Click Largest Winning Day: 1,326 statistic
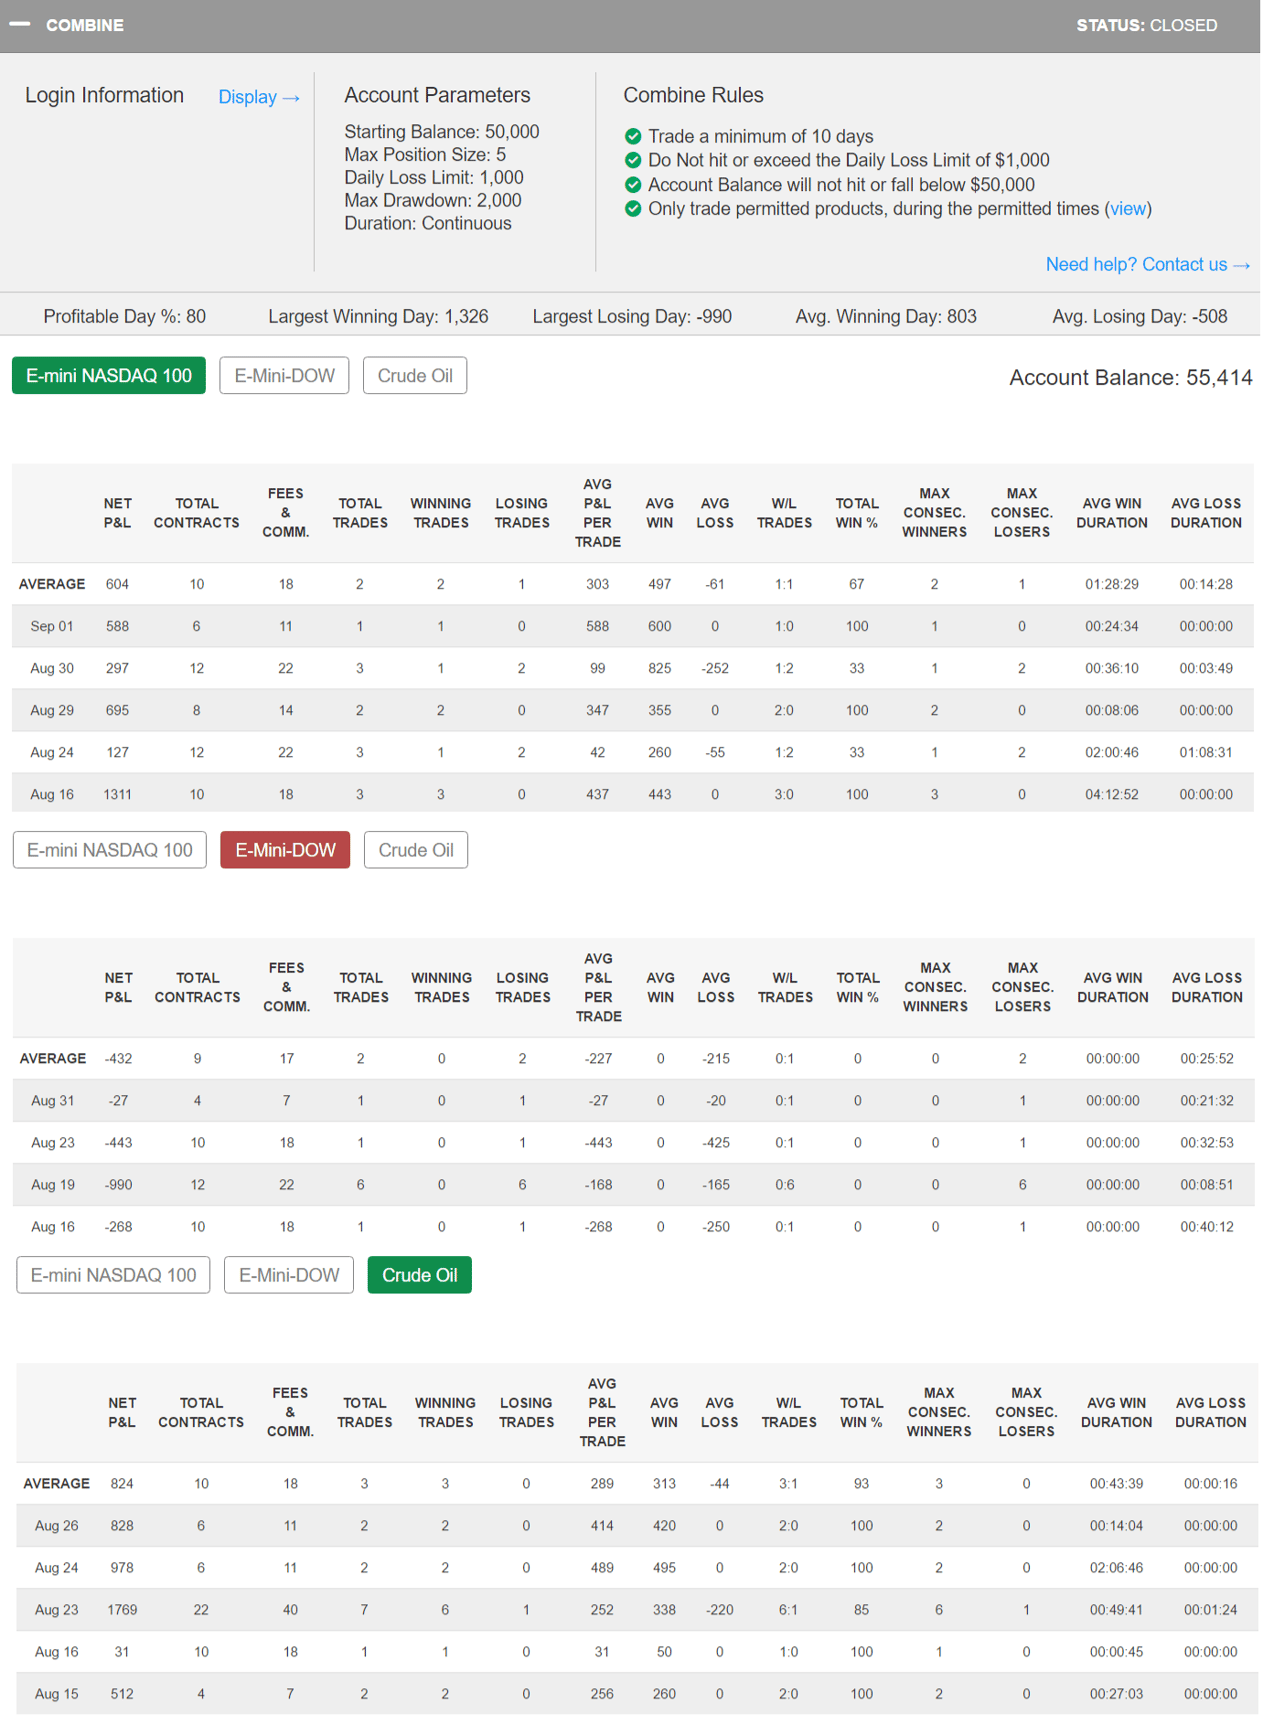This screenshot has width=1263, height=1735. (x=378, y=317)
